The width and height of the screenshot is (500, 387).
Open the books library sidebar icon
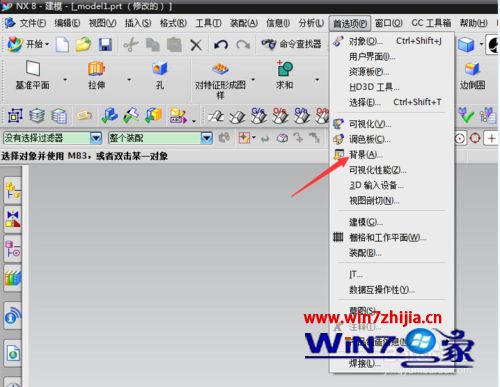click(13, 278)
